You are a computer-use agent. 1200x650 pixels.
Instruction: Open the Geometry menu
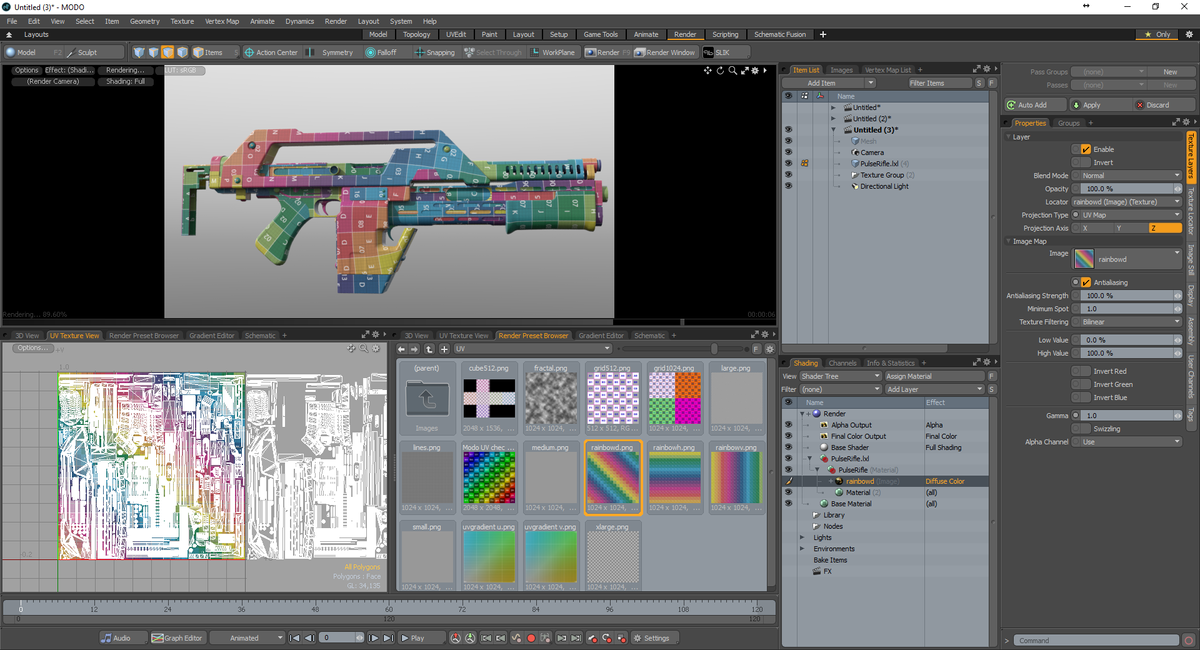coord(145,20)
